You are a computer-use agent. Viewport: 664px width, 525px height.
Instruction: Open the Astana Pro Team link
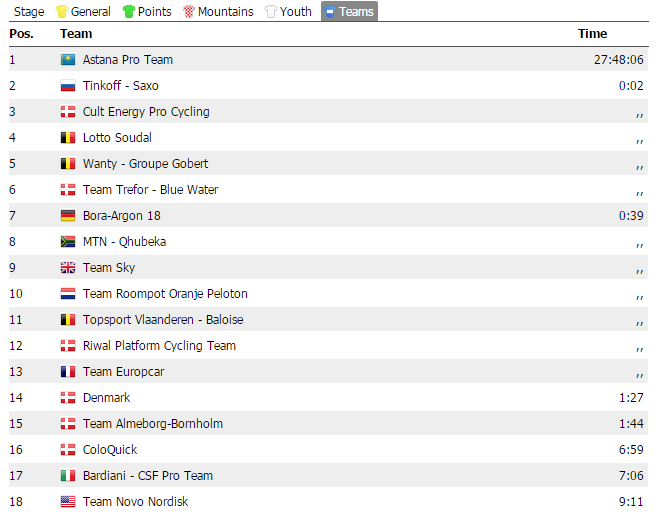tap(128, 60)
